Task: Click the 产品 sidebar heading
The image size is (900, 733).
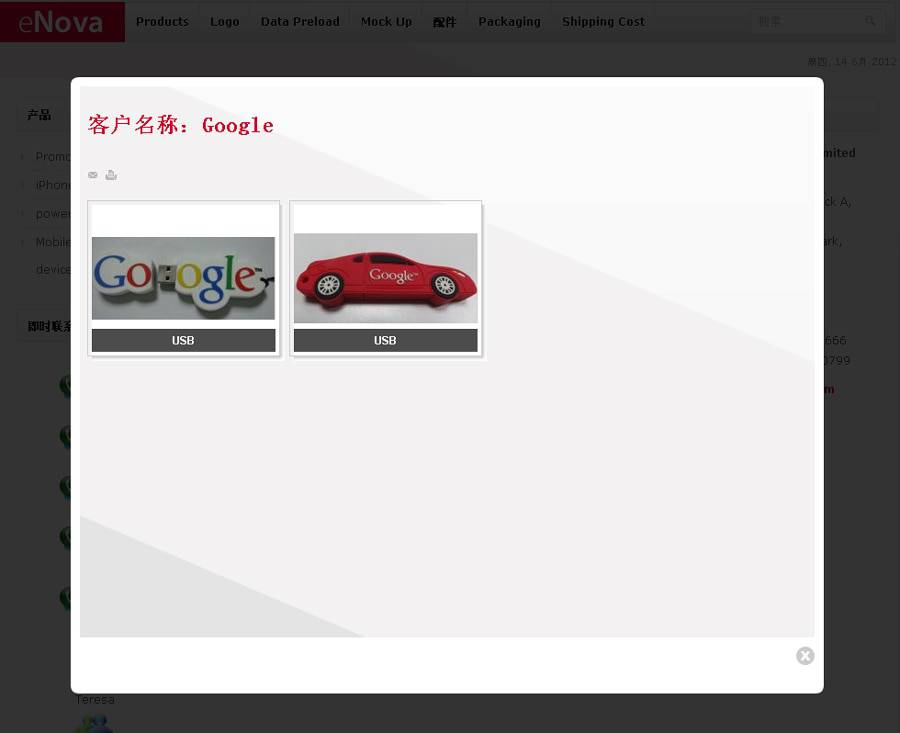Action: coord(39,115)
